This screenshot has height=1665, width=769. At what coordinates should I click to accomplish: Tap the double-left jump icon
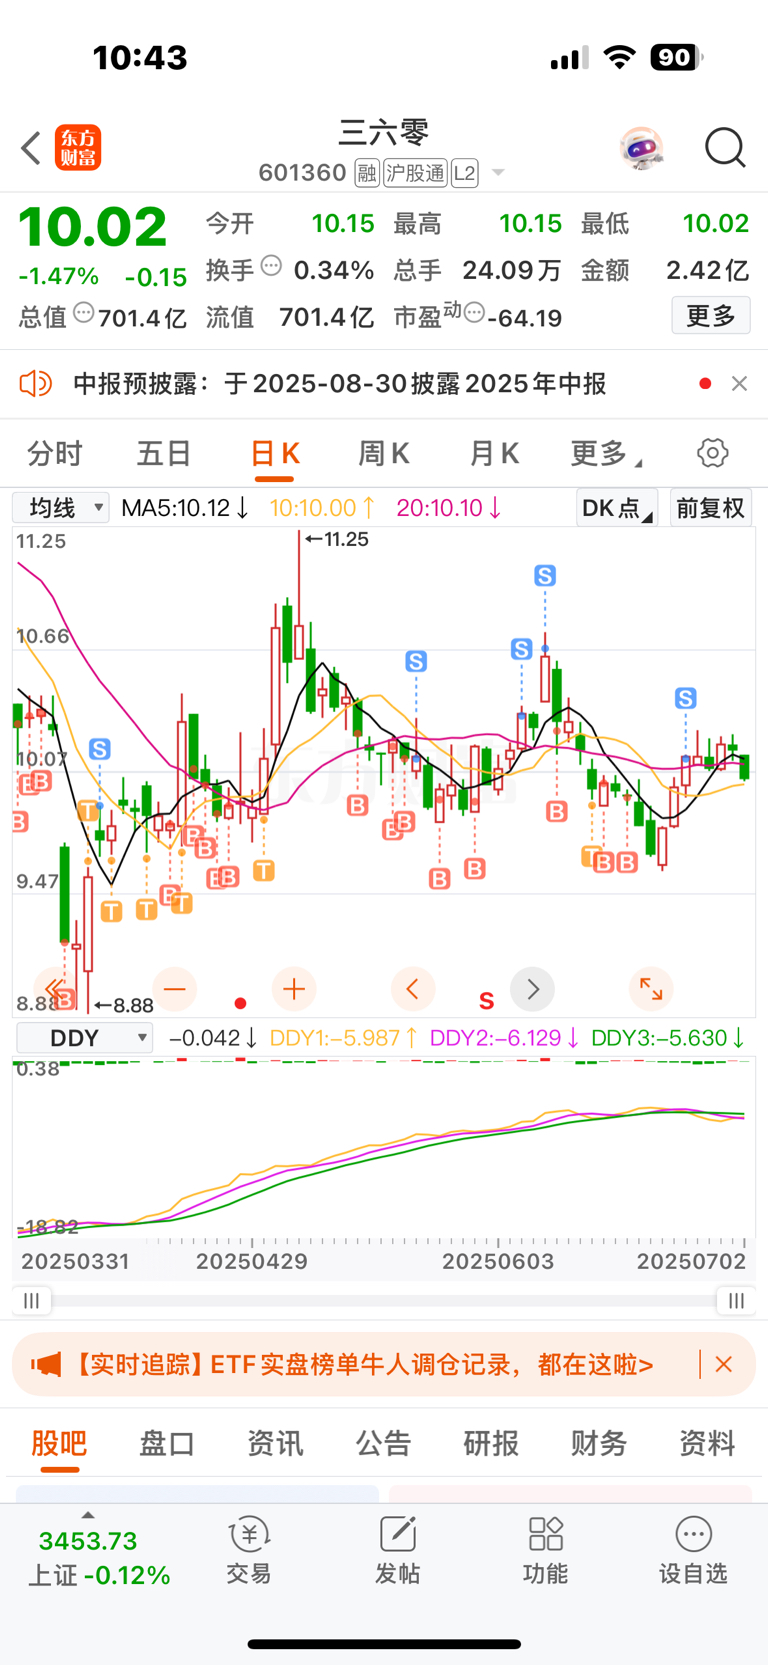[56, 989]
